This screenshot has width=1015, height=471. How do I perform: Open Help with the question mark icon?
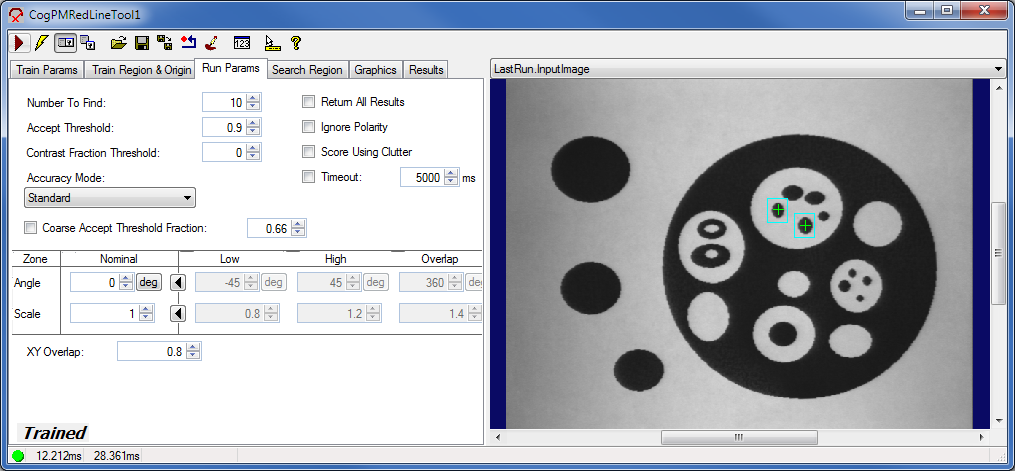tap(296, 43)
